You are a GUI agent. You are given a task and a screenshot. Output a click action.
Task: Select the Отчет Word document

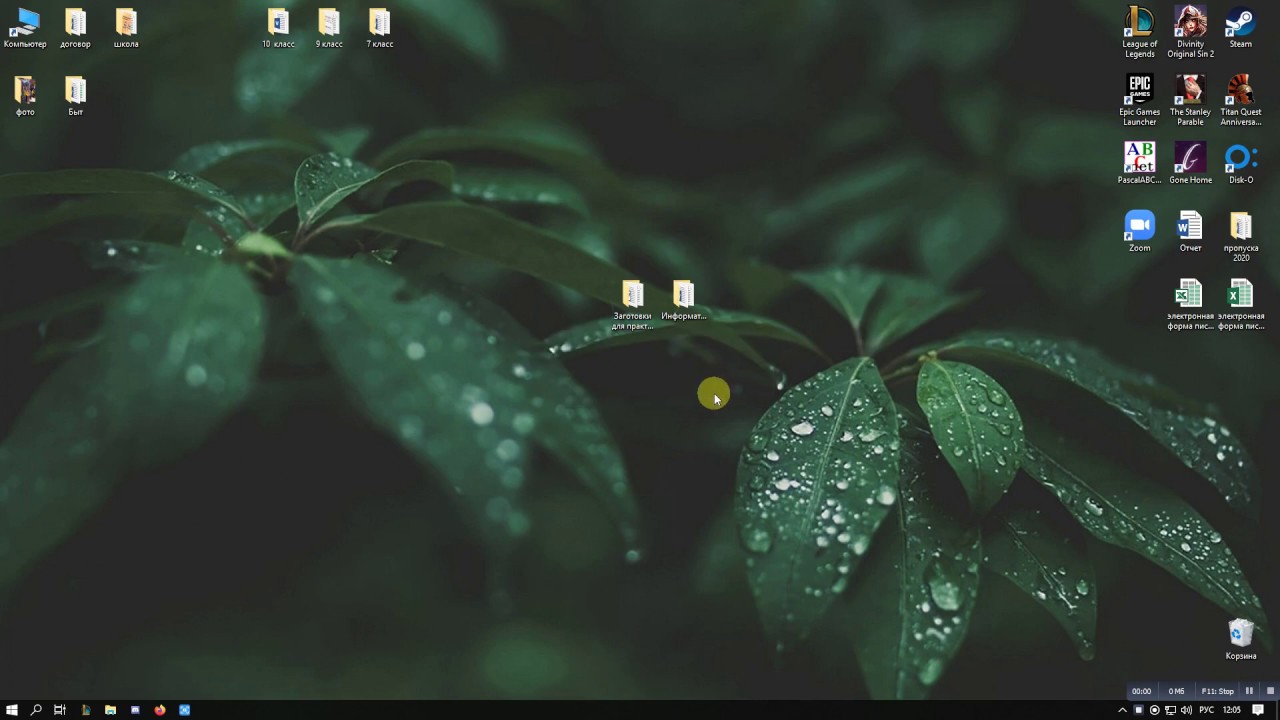(x=1190, y=231)
